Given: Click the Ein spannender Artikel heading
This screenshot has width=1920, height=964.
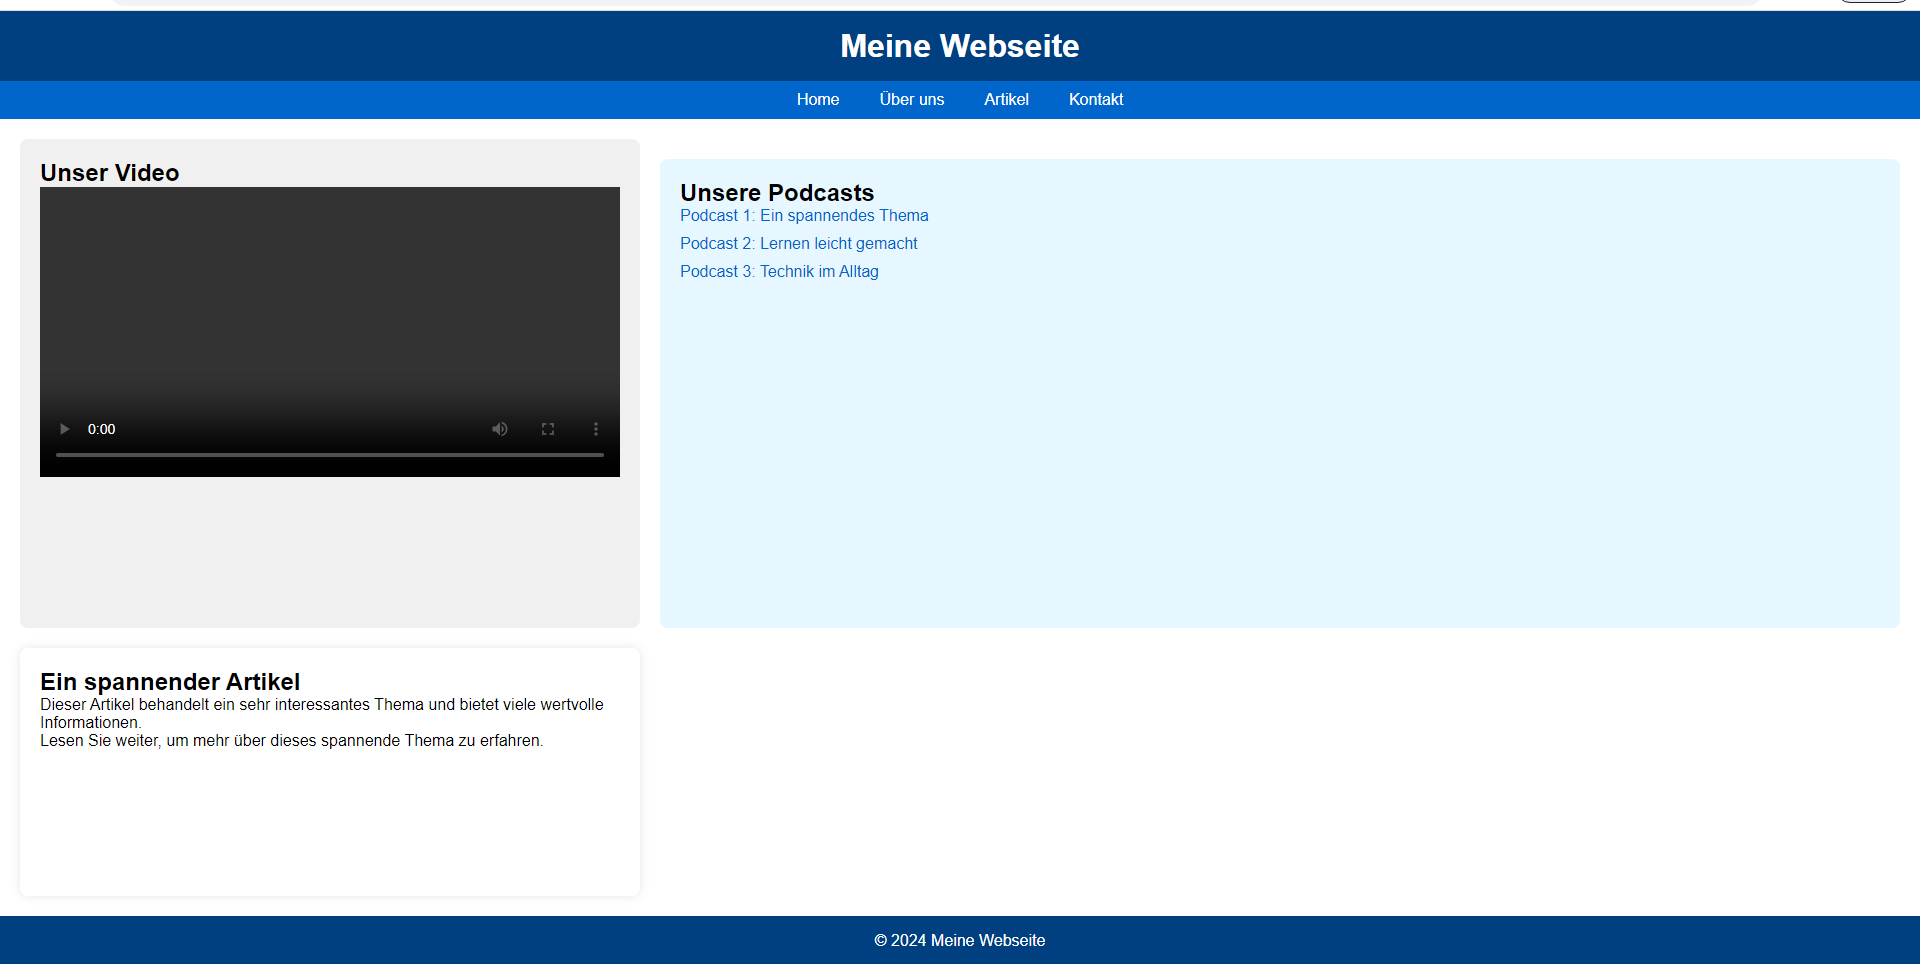Looking at the screenshot, I should pos(170,682).
